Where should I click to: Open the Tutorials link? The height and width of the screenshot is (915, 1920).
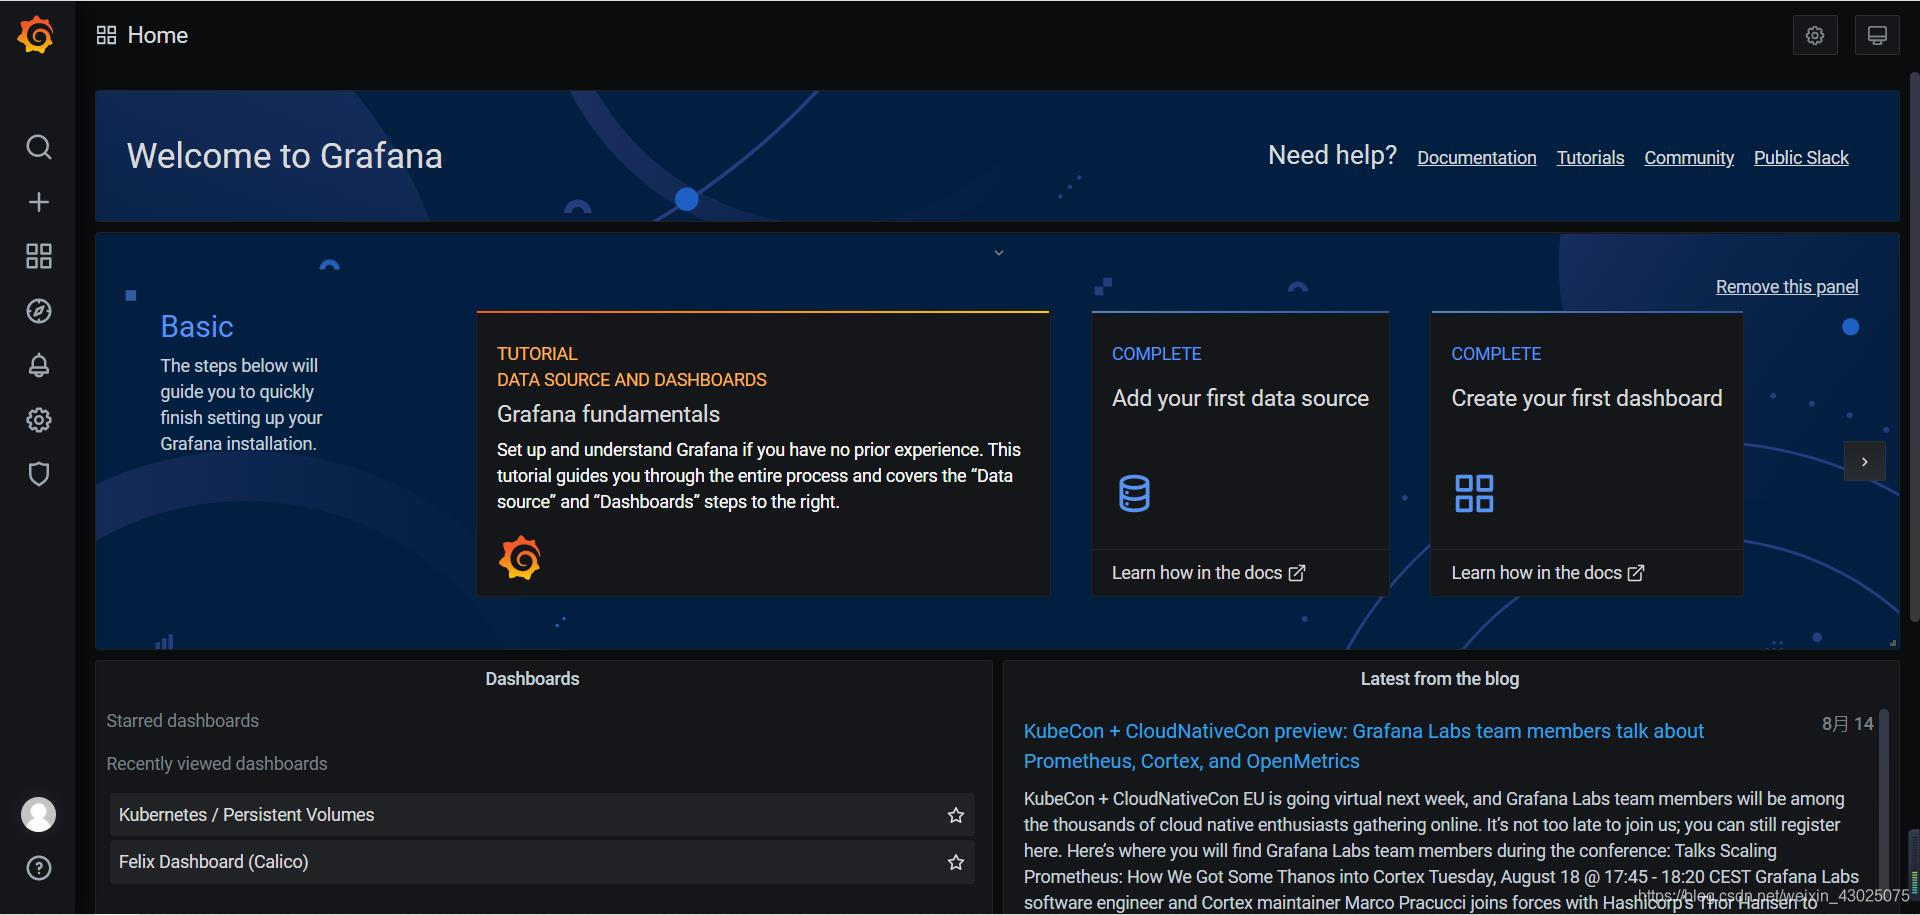click(x=1590, y=158)
